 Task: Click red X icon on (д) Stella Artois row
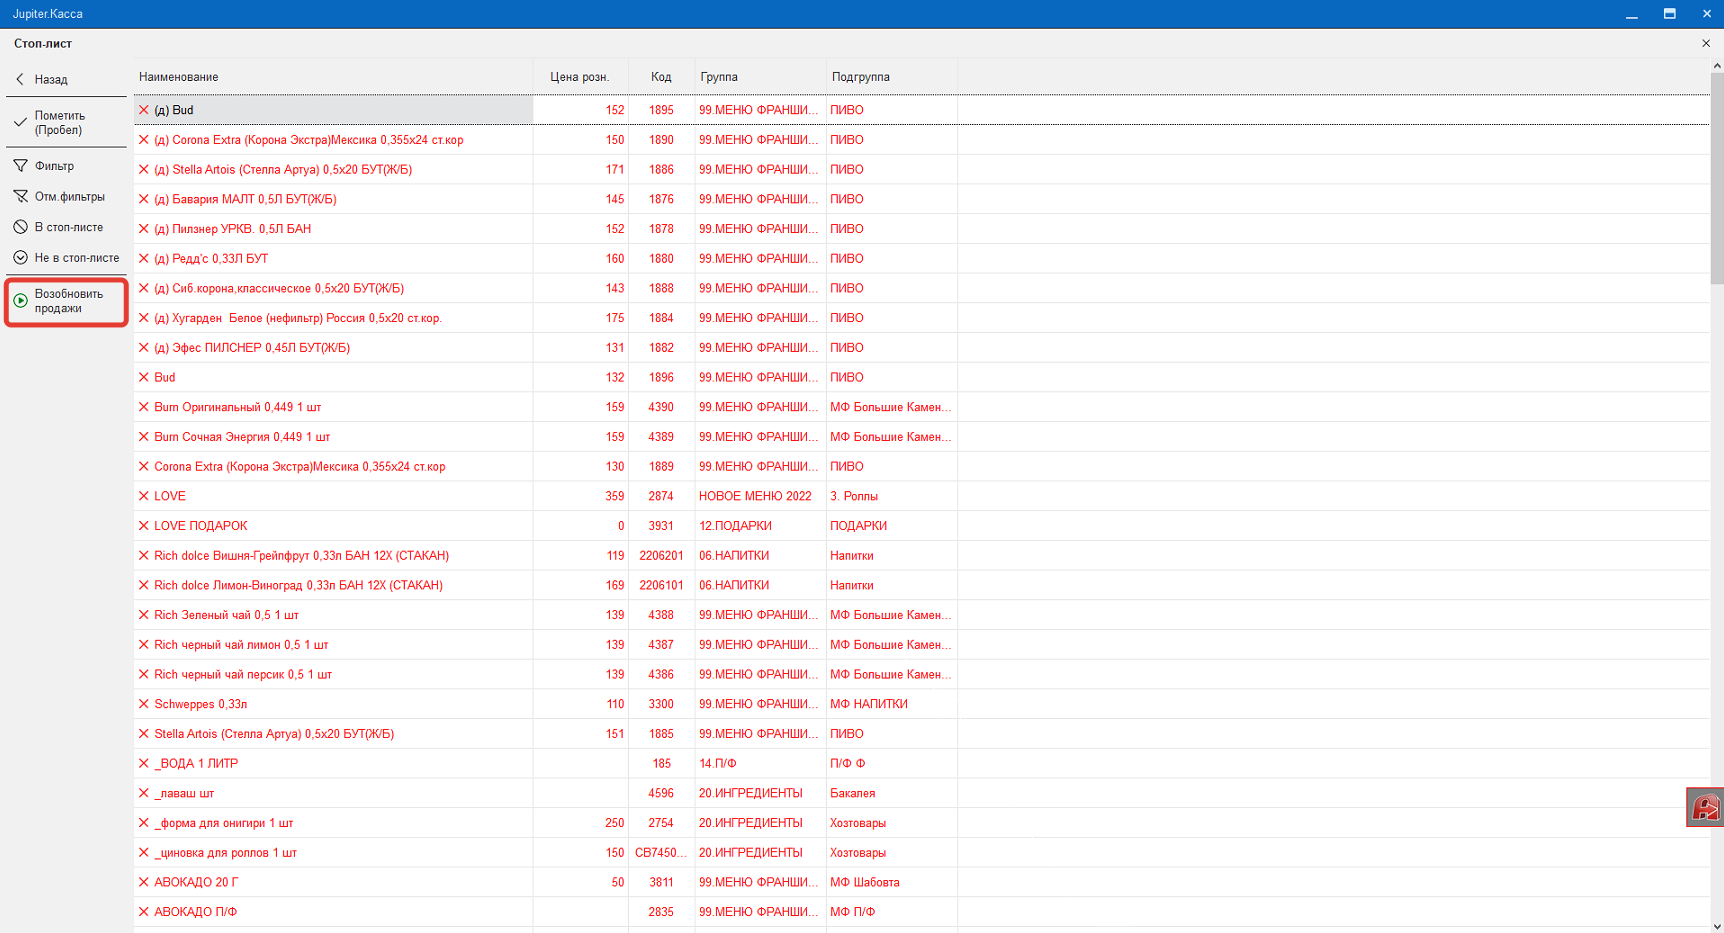tap(144, 170)
